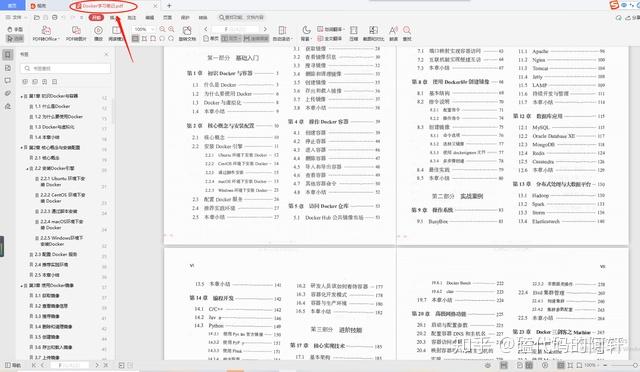
Task: Click the zoom in magnifier icon
Action: pyautogui.click(x=171, y=29)
